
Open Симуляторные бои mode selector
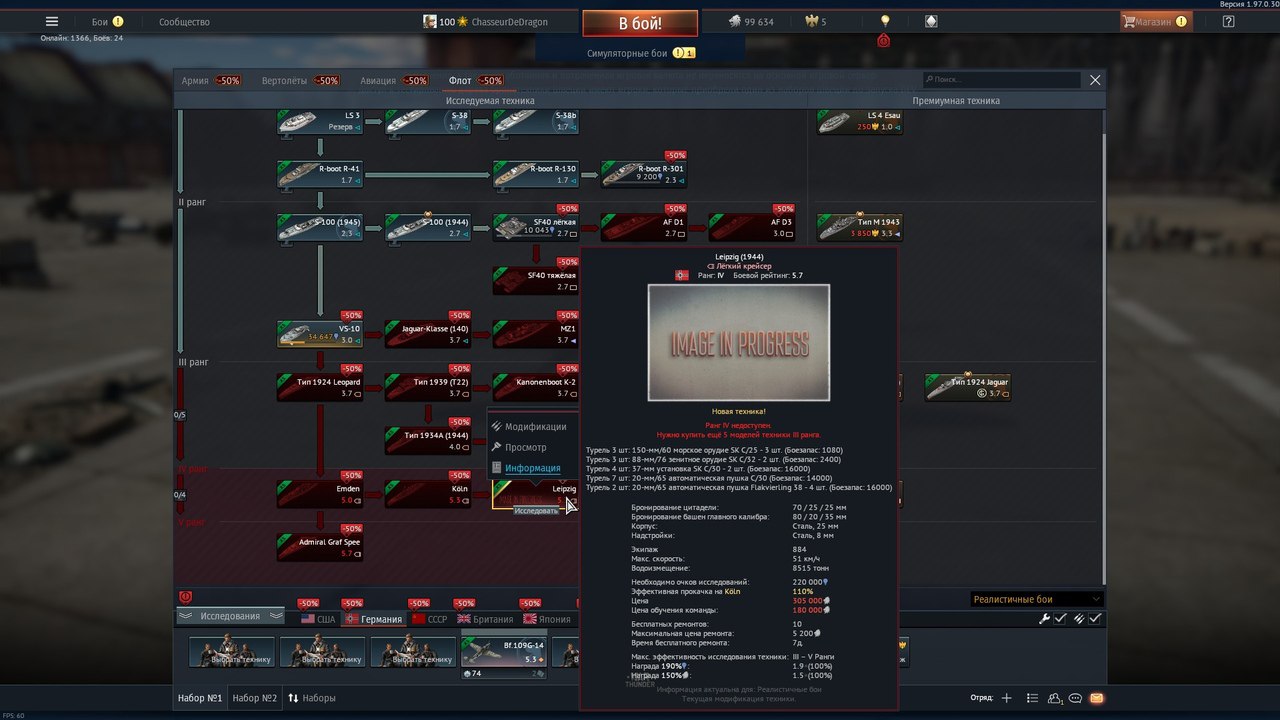(640, 53)
